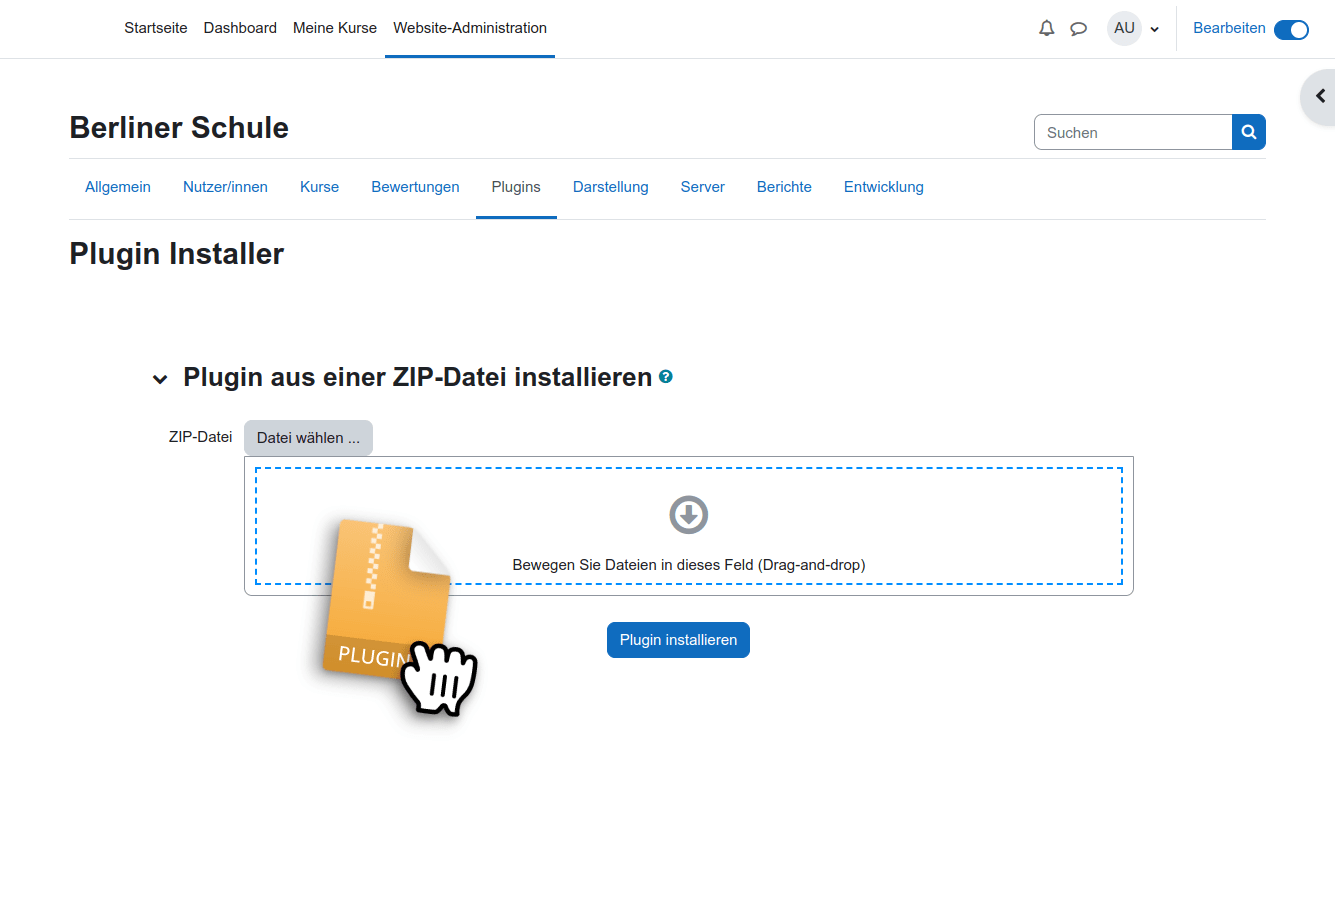Click into the Suchen search field
Image resolution: width=1335 pixels, height=924 pixels.
pyautogui.click(x=1132, y=132)
